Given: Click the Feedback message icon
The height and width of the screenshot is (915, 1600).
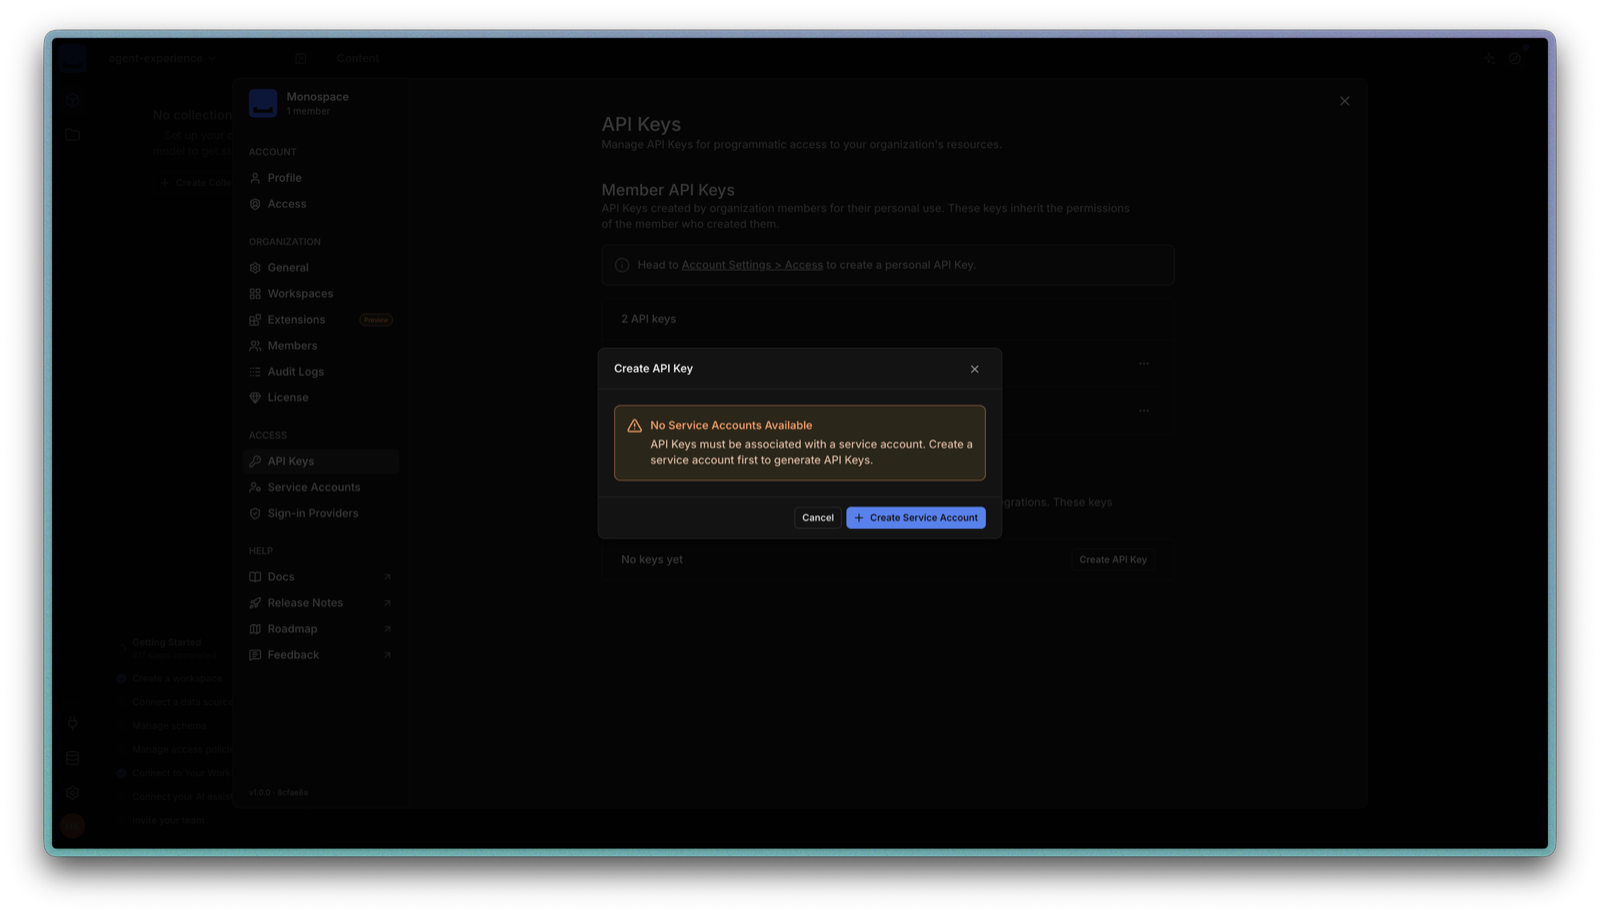Looking at the screenshot, I should 255,655.
